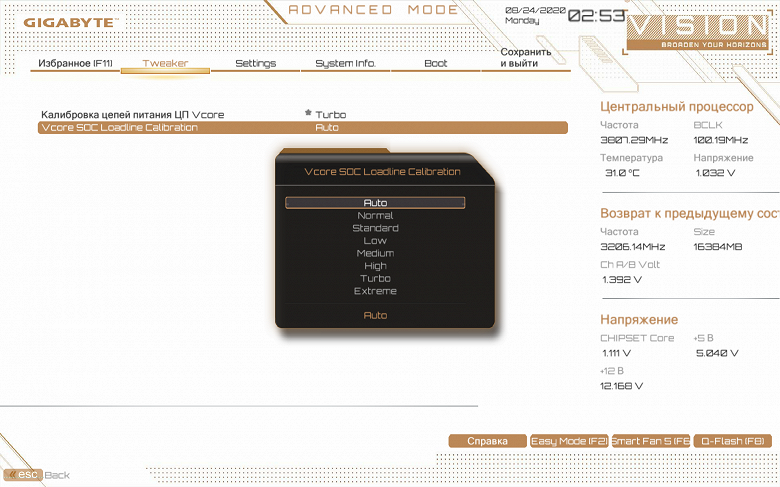Click the memory frequency 3206.14MHz
This screenshot has width=780, height=487.
[x=633, y=247]
